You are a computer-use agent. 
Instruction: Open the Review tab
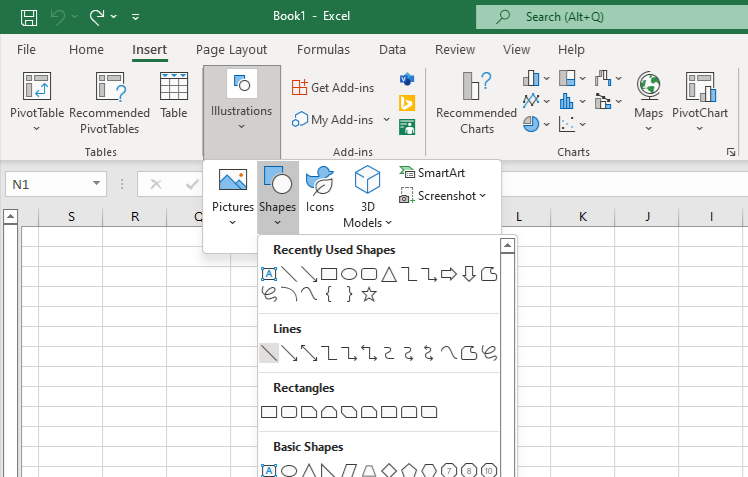[455, 50]
